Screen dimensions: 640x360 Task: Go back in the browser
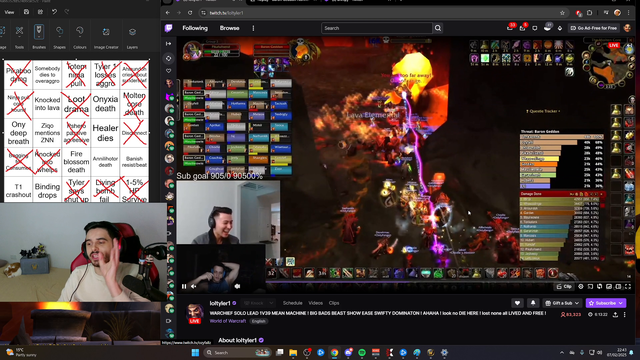[168, 13]
